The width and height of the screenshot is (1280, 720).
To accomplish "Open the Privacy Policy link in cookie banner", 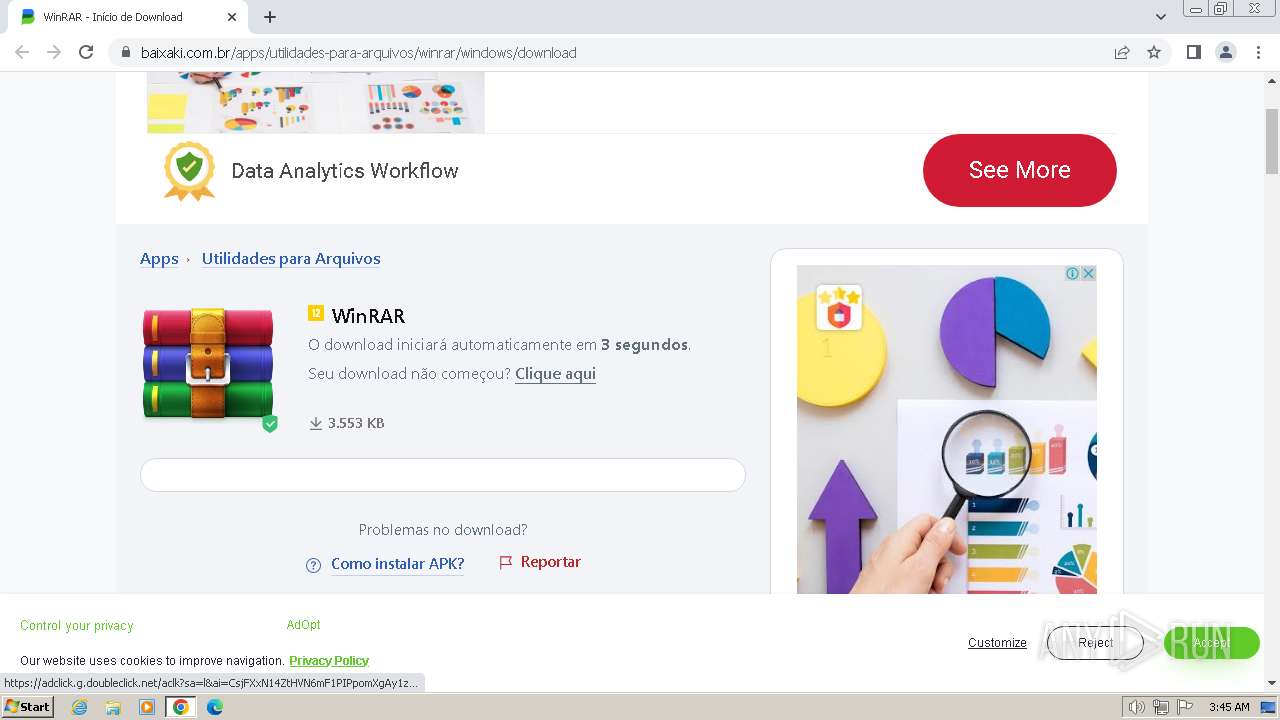I will pyautogui.click(x=329, y=661).
